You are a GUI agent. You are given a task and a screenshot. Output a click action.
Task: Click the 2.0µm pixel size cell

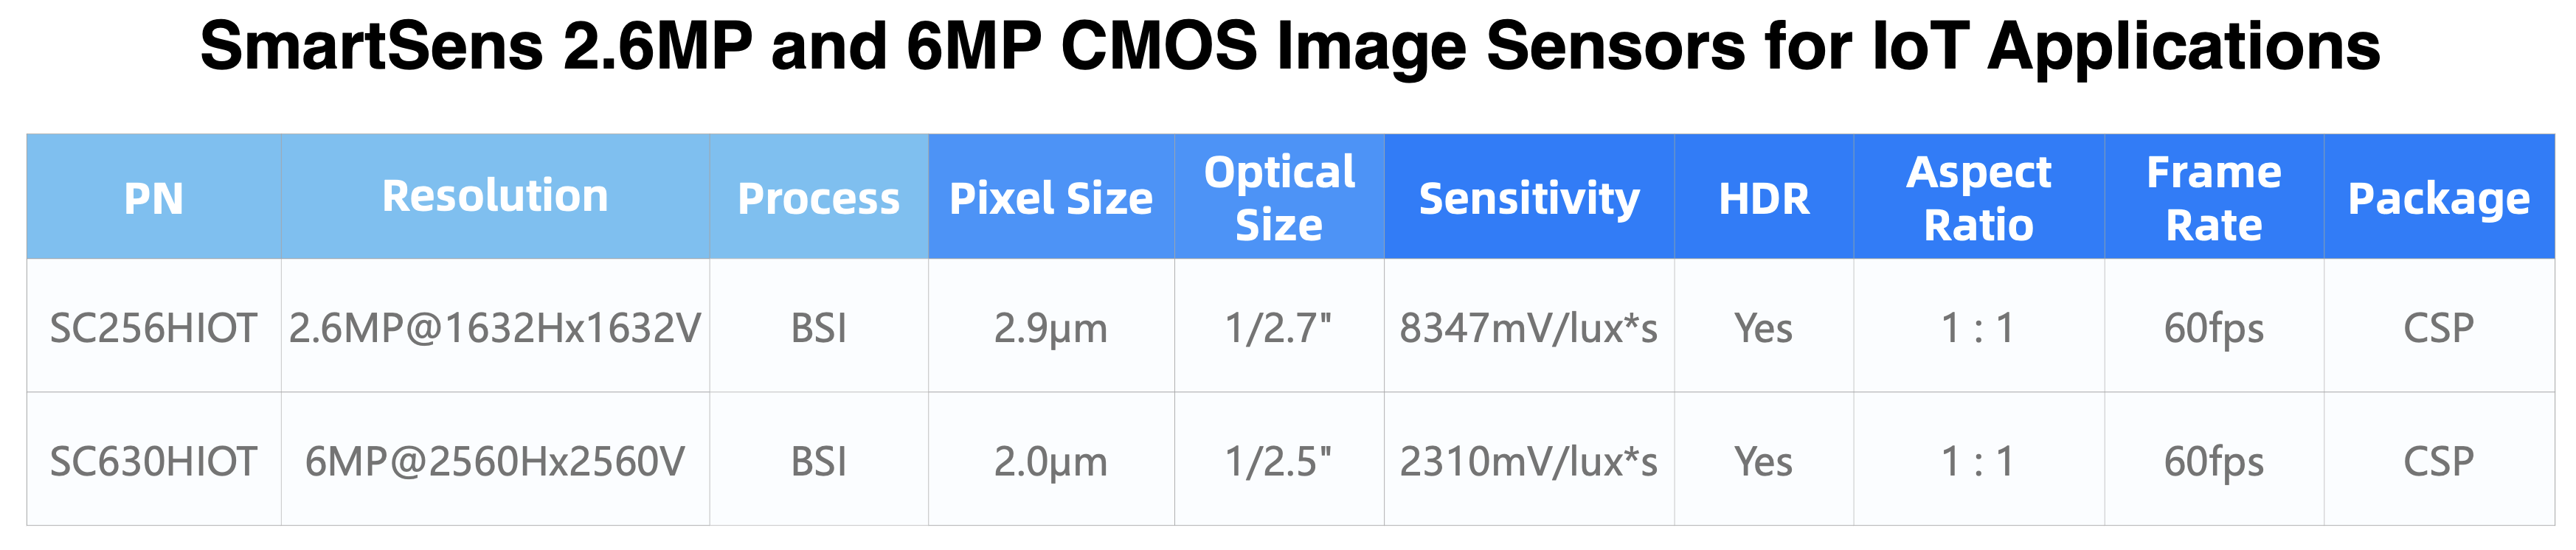pos(1050,461)
